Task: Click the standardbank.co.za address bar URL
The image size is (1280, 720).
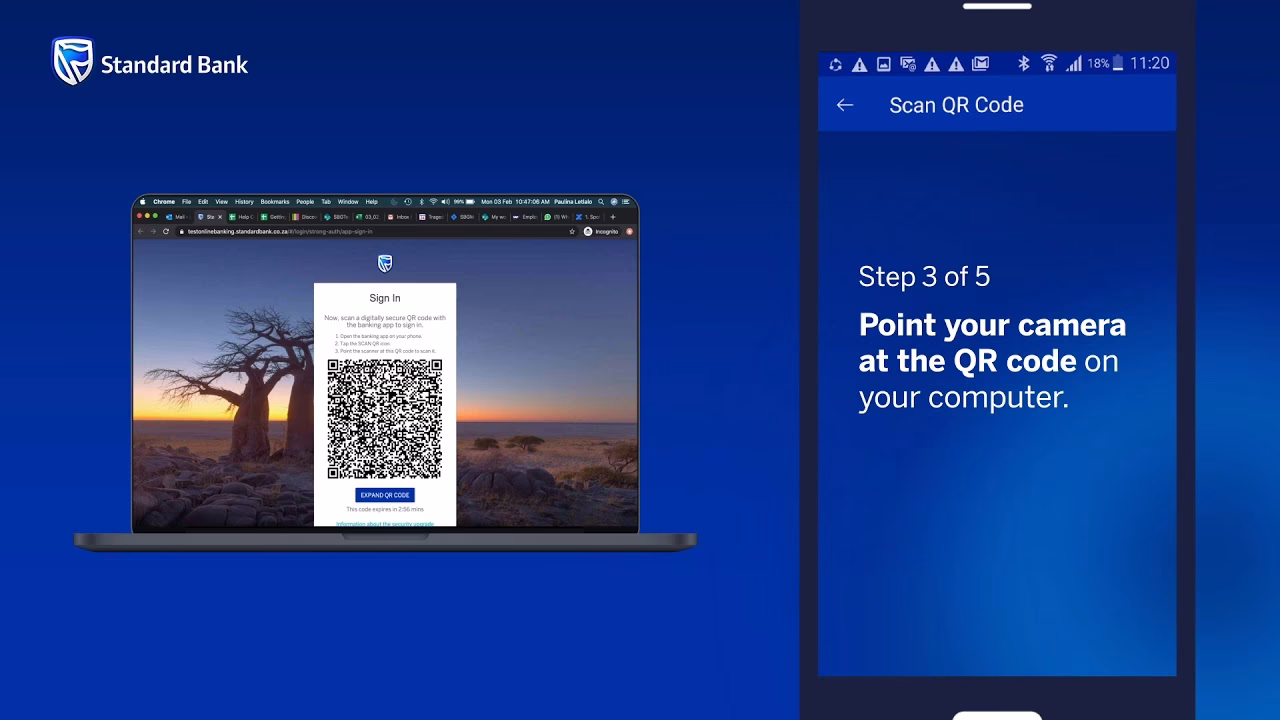Action: (279, 231)
